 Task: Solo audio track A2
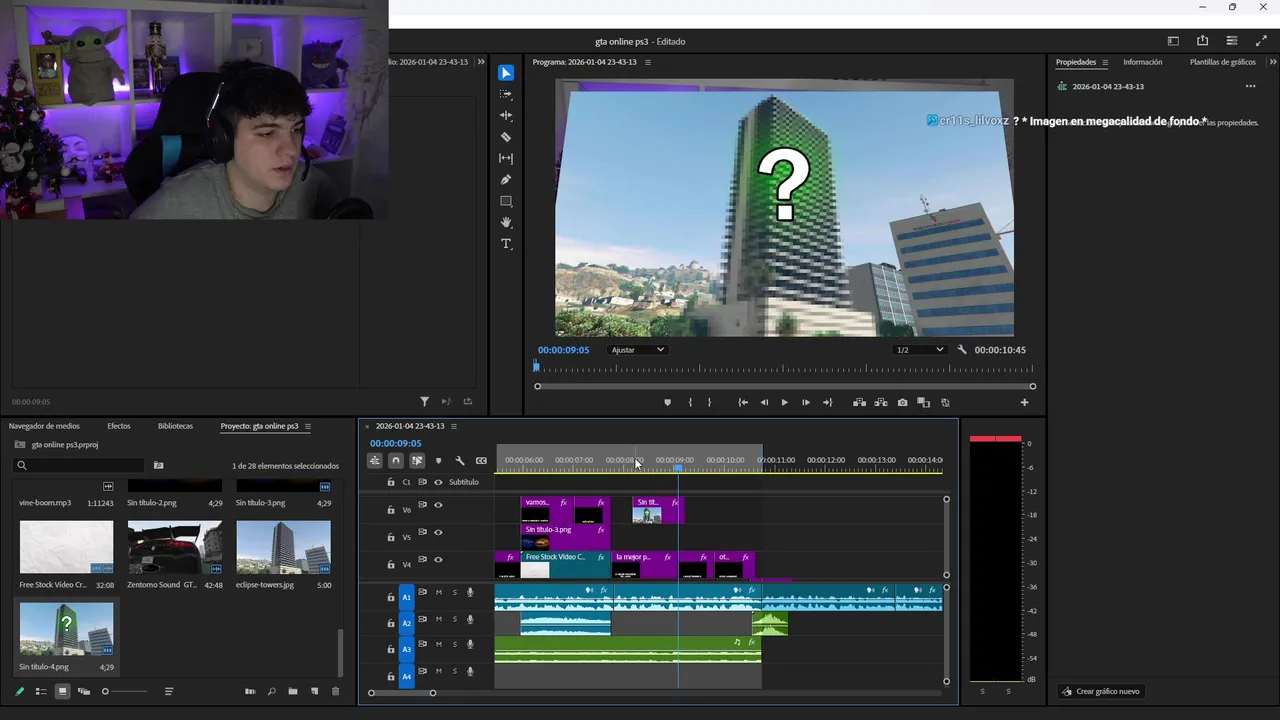click(454, 620)
